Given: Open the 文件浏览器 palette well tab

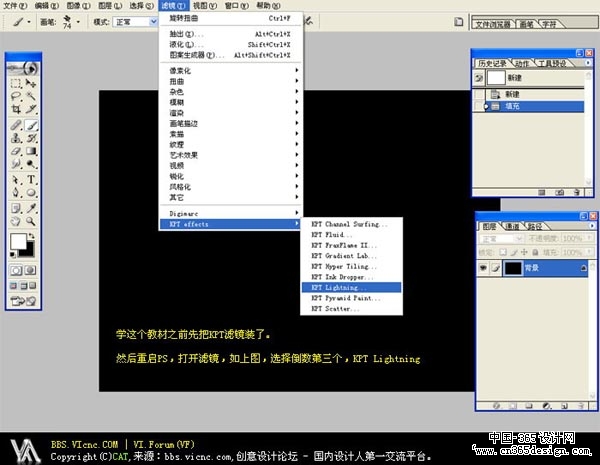Looking at the screenshot, I should point(493,24).
